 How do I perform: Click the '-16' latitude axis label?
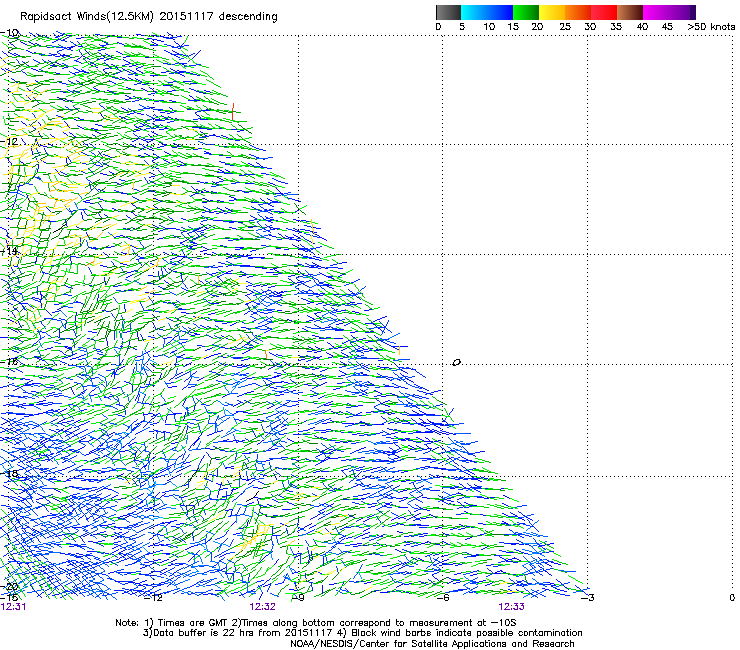pos(9,362)
